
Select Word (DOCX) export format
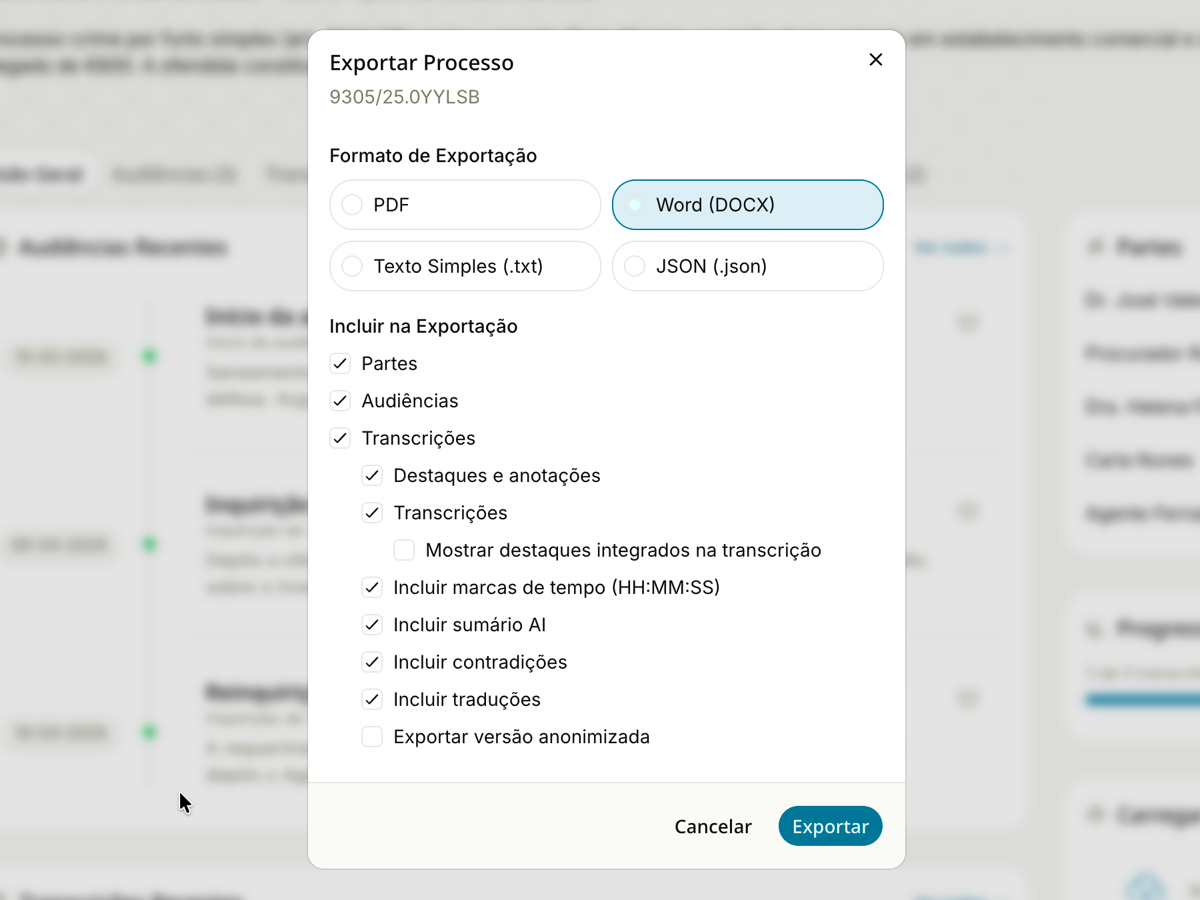click(x=748, y=205)
